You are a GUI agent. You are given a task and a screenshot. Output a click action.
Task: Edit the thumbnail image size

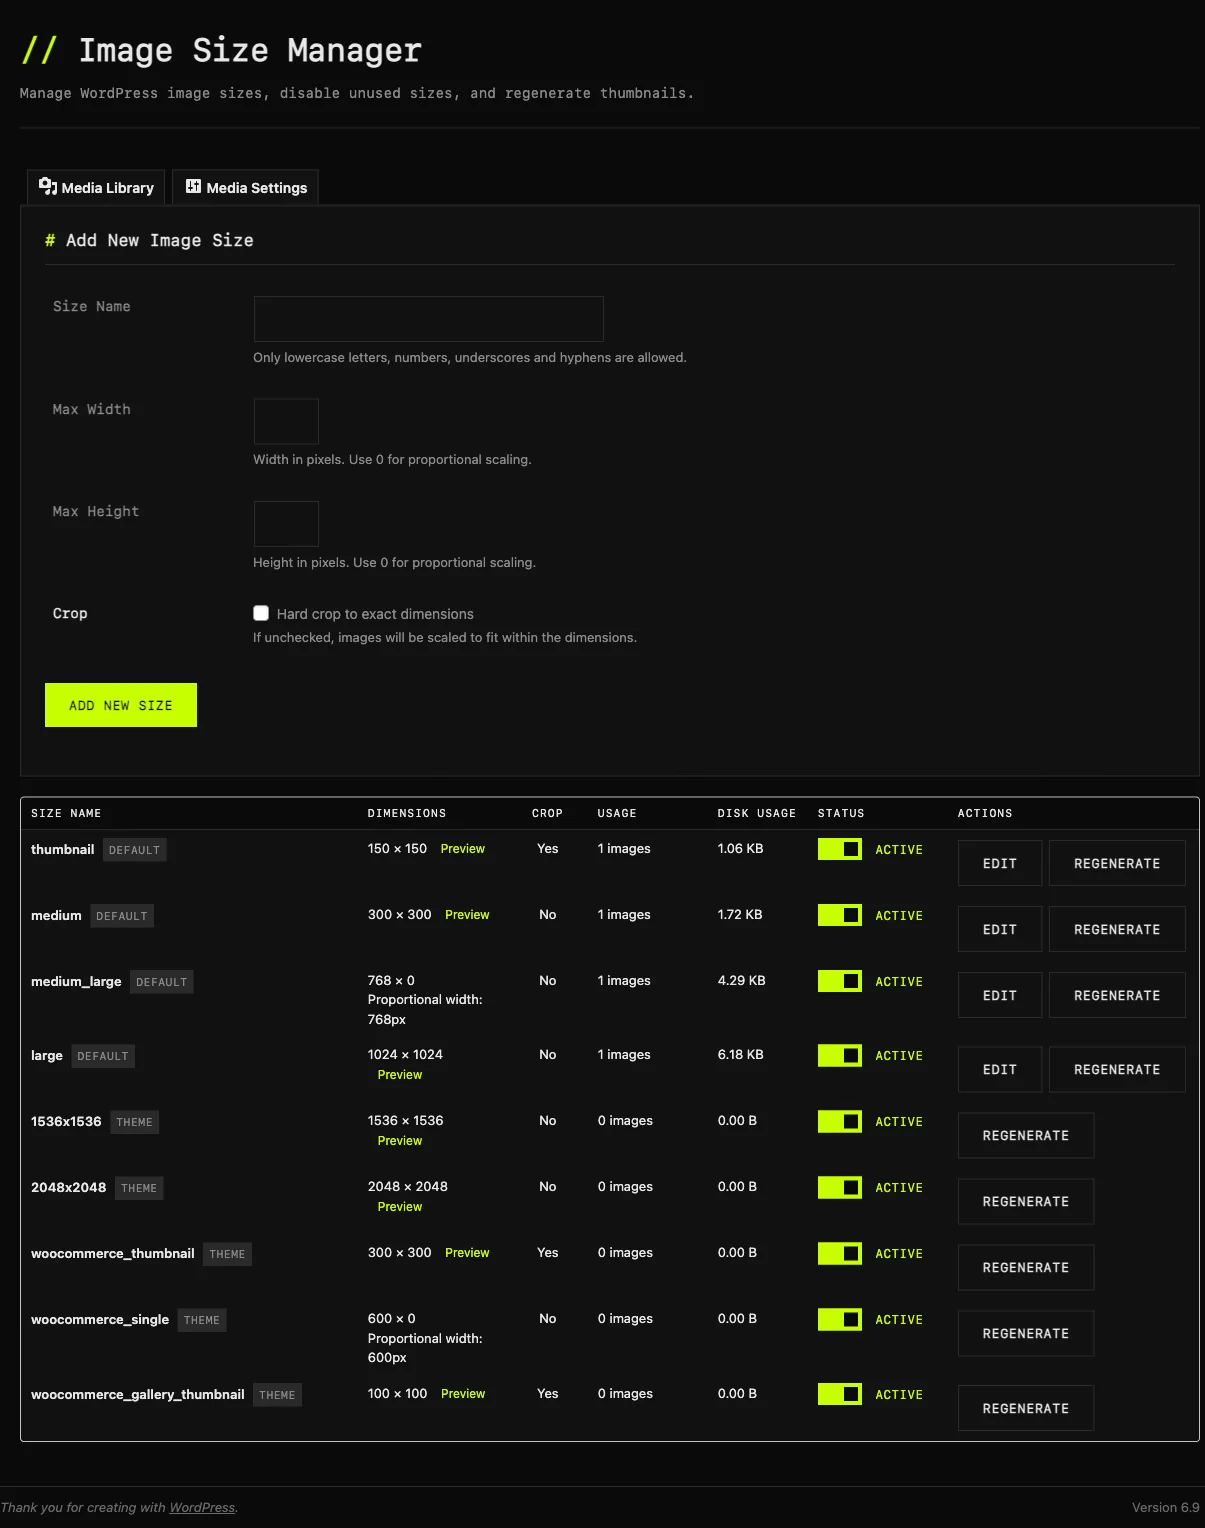(x=999, y=862)
